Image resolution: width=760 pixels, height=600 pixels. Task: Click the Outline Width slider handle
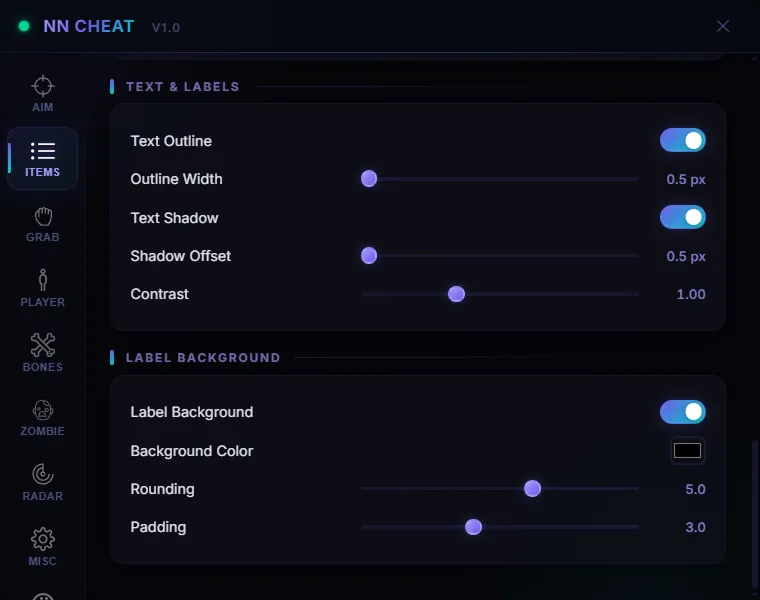[369, 178]
